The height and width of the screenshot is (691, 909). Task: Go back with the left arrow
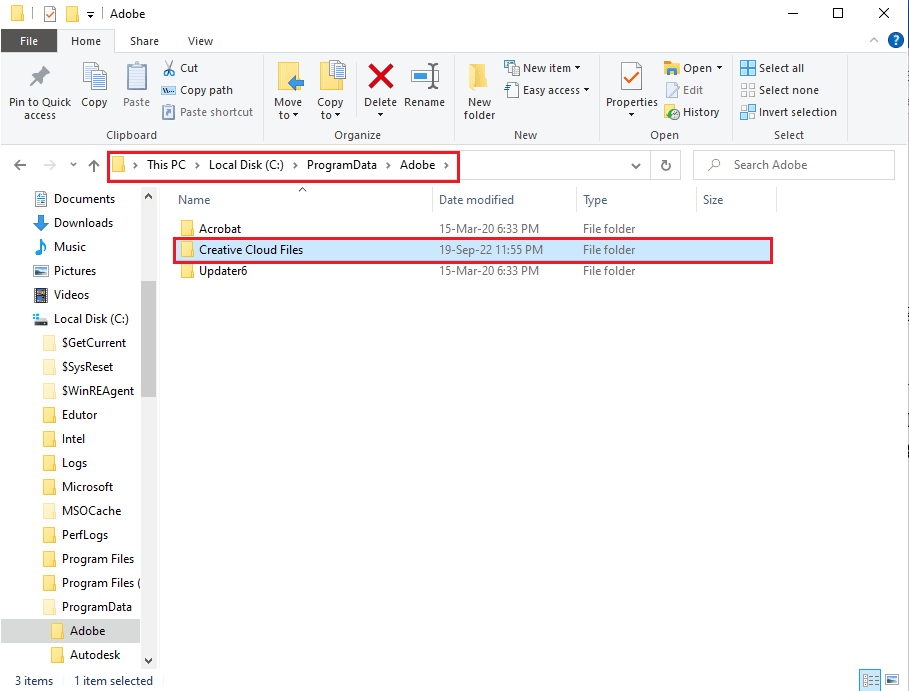20,165
